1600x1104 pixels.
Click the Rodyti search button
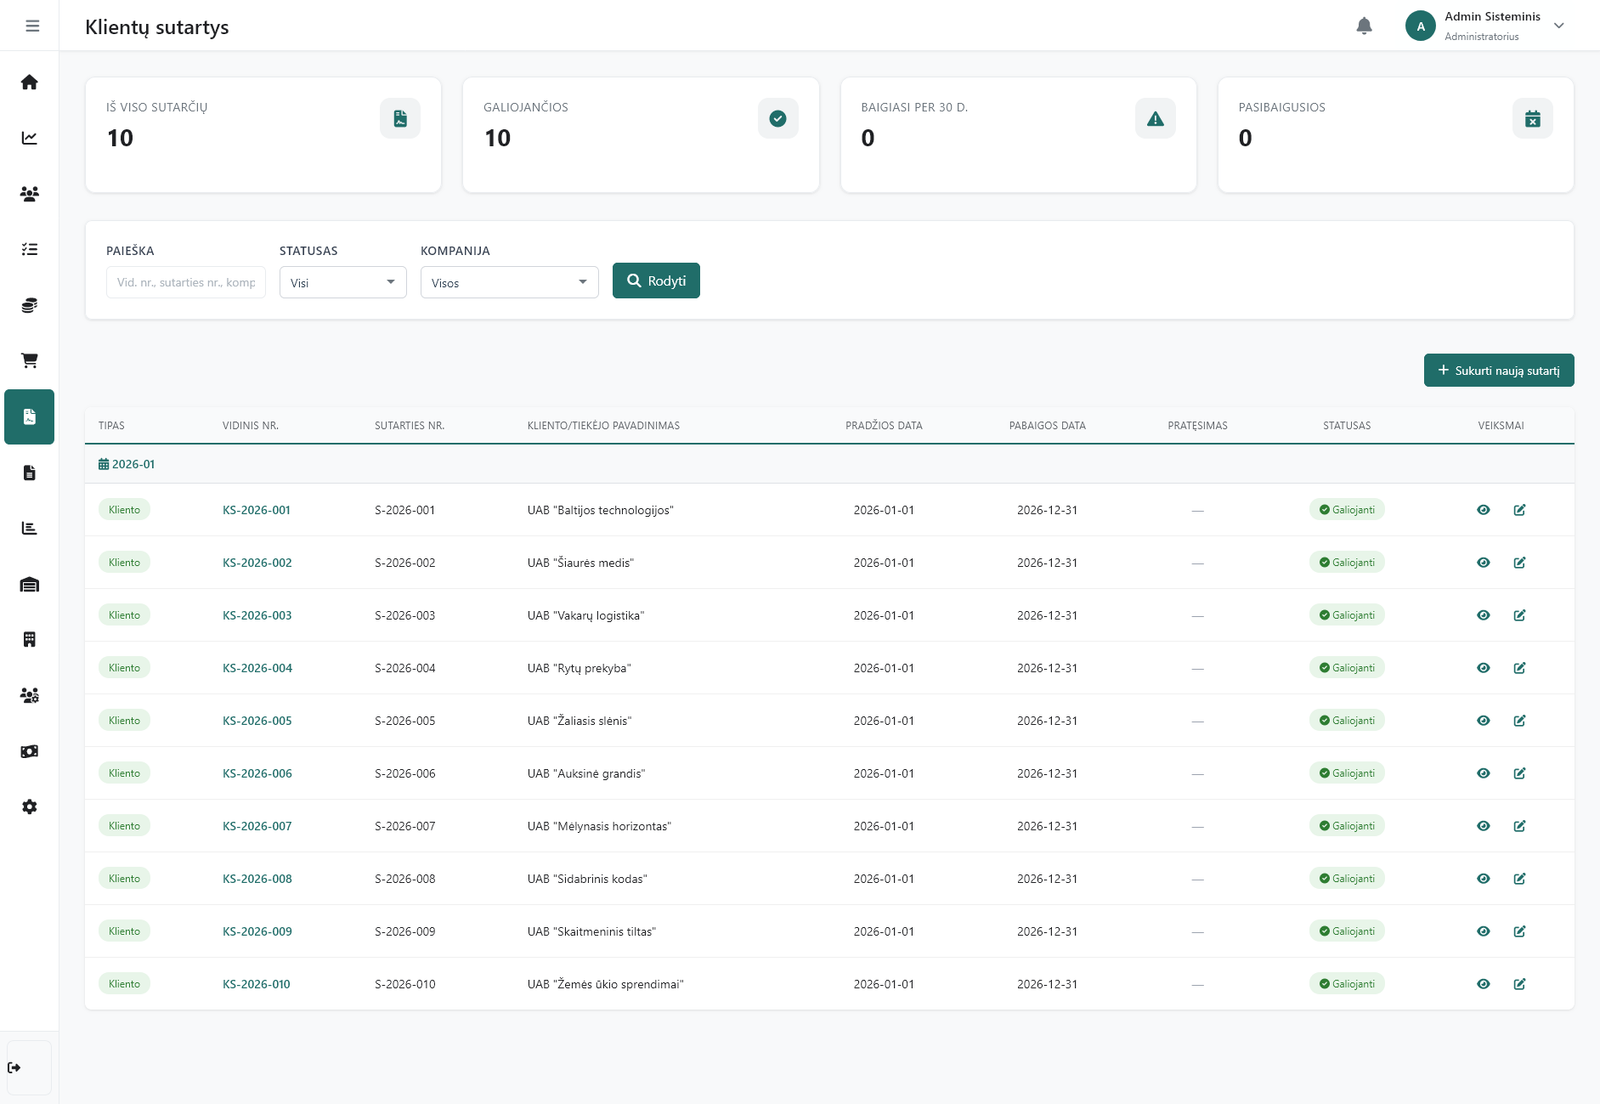(656, 281)
